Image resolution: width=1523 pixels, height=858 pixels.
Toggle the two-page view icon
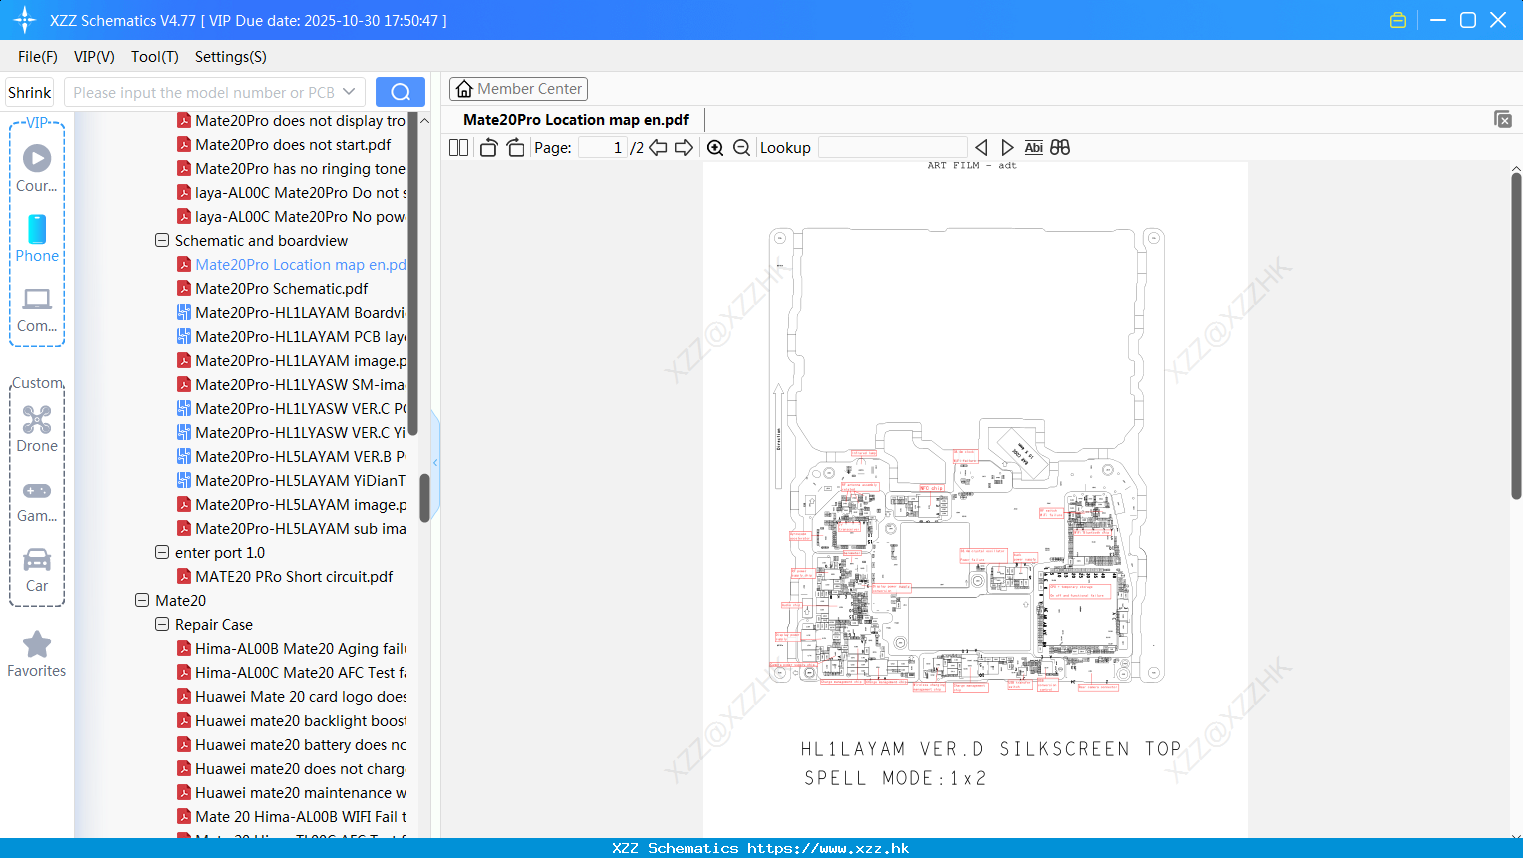coord(458,147)
